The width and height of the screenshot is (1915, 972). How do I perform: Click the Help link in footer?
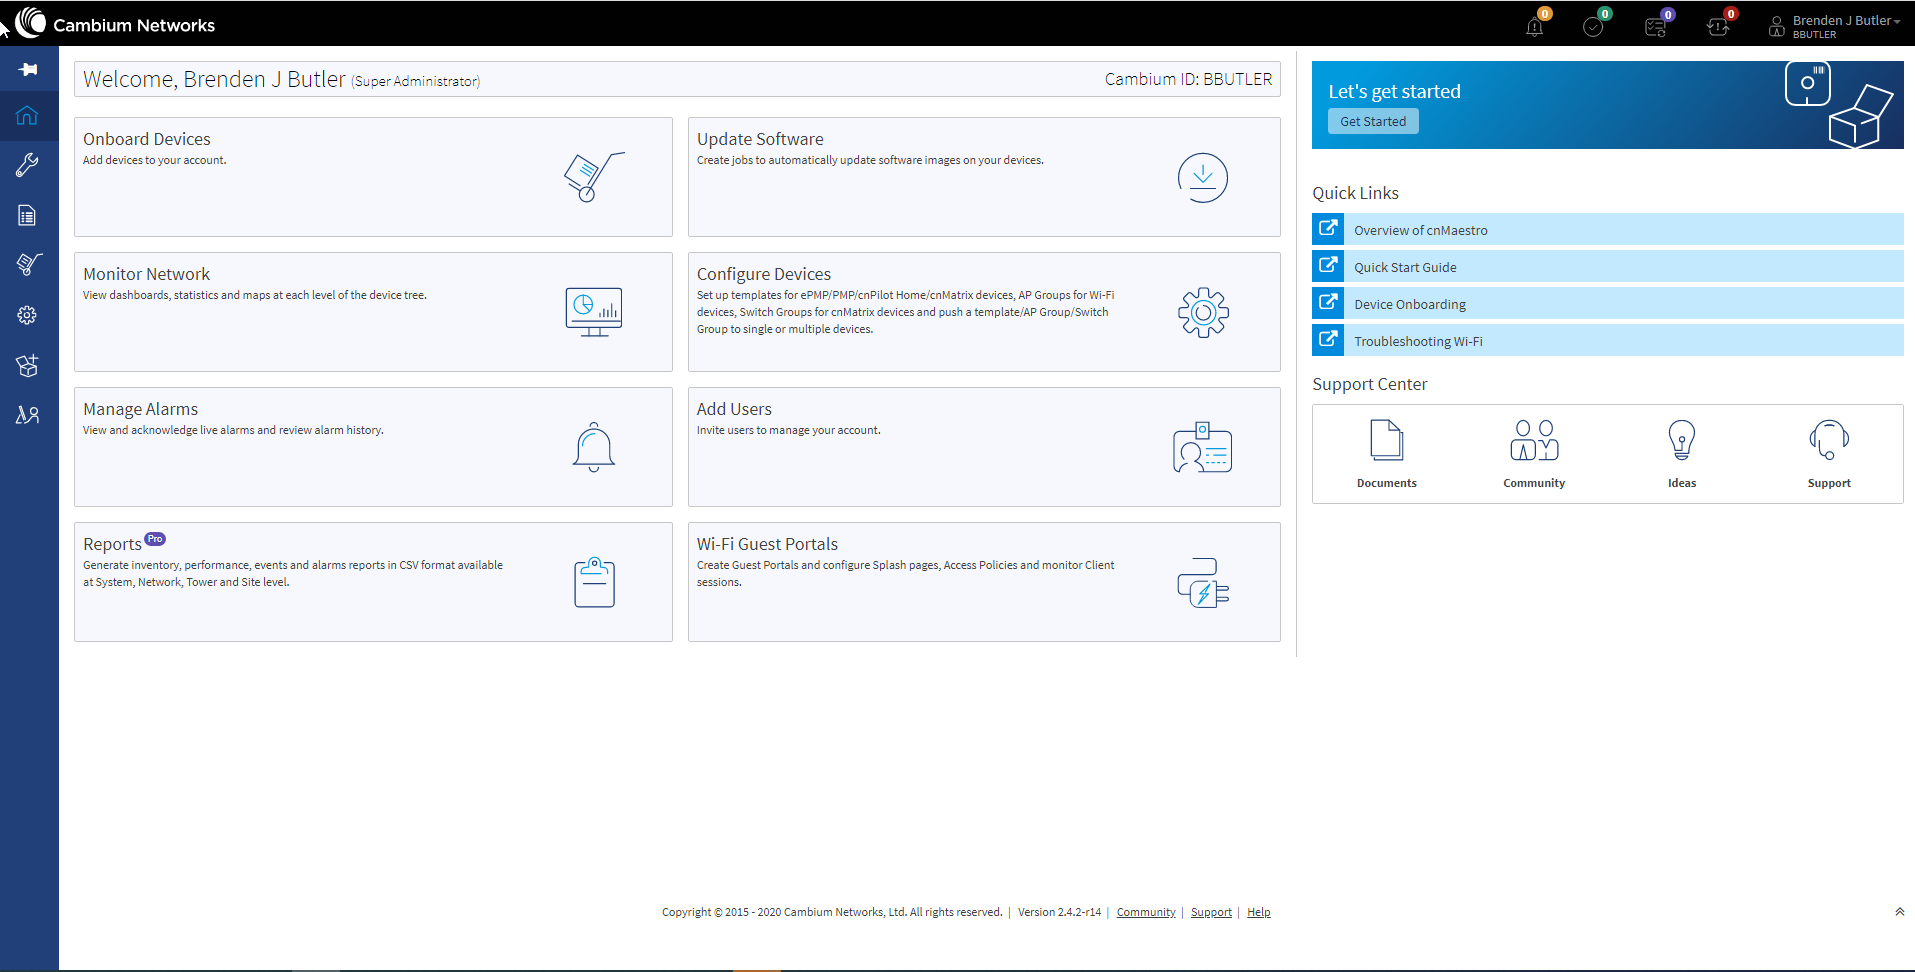(1259, 912)
